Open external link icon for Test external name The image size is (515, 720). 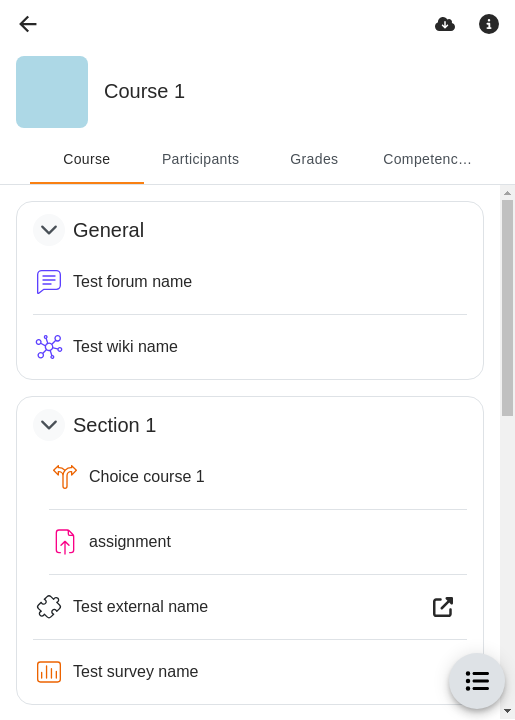point(443,607)
